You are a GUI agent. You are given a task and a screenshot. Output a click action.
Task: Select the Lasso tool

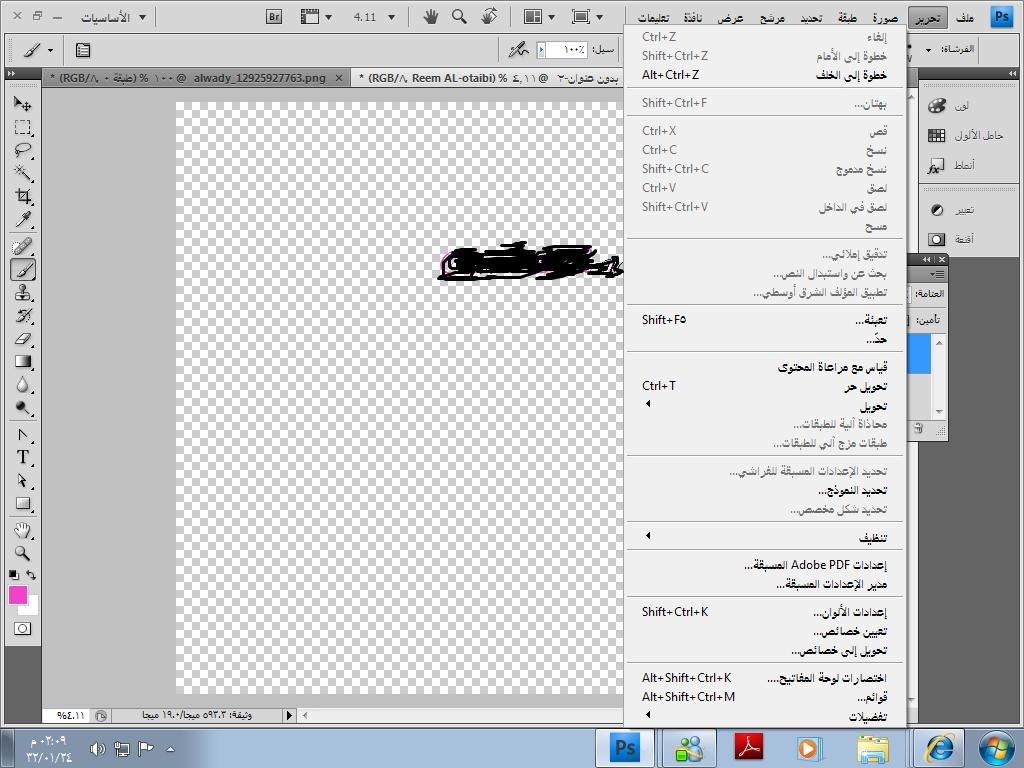pyautogui.click(x=22, y=151)
